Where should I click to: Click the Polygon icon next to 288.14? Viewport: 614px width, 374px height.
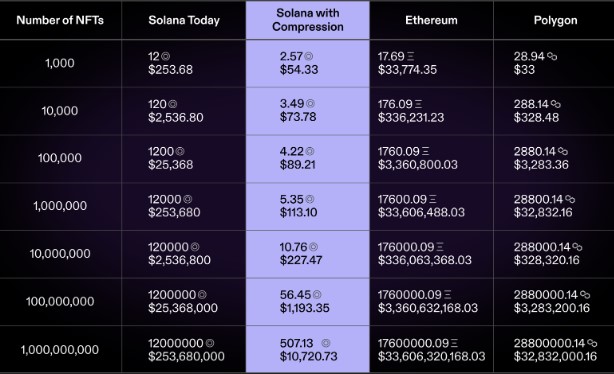pyautogui.click(x=556, y=104)
